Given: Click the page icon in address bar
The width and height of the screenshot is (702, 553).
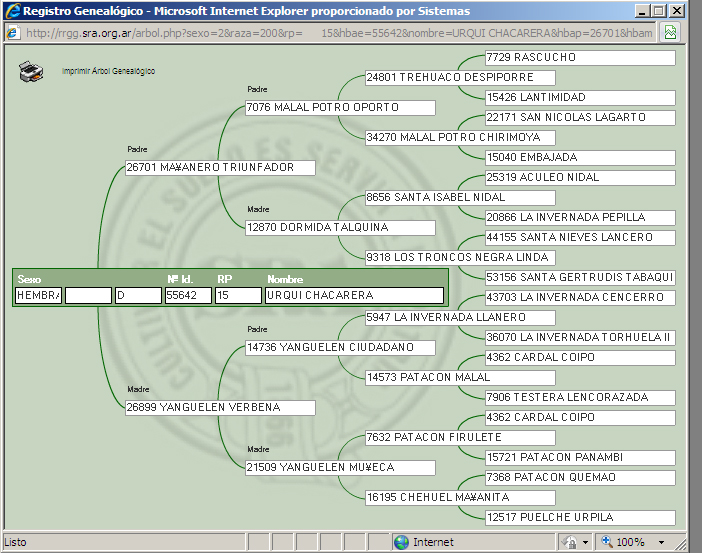Looking at the screenshot, I should point(12,32).
